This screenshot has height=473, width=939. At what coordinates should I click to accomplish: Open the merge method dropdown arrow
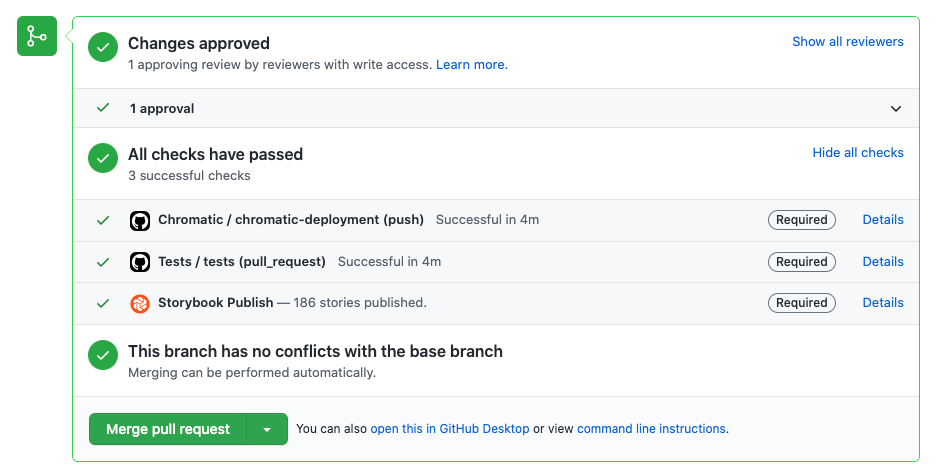click(267, 430)
